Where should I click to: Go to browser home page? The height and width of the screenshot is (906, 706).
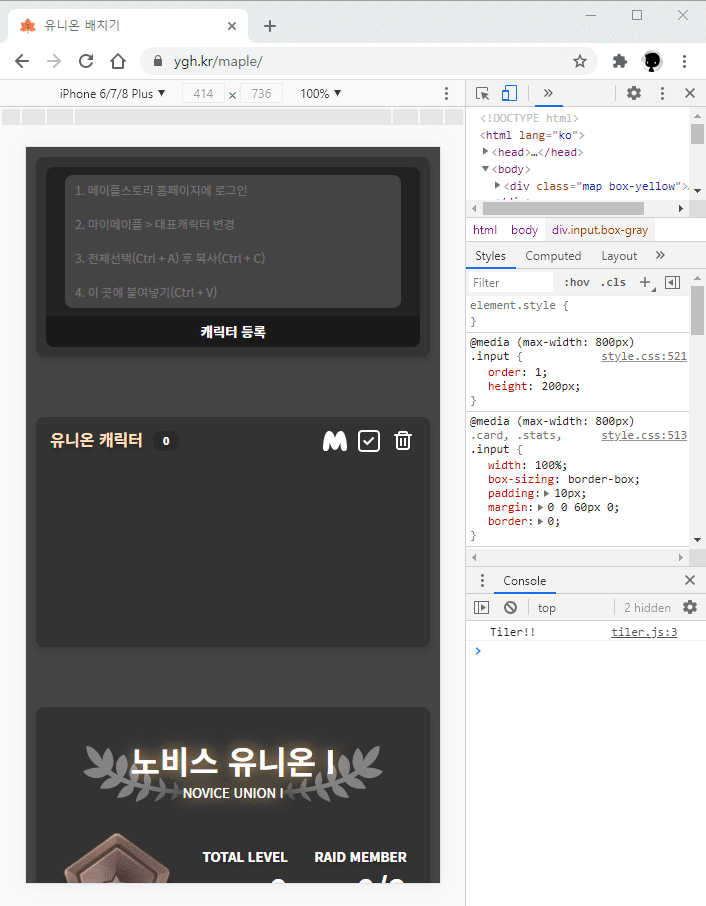(118, 61)
